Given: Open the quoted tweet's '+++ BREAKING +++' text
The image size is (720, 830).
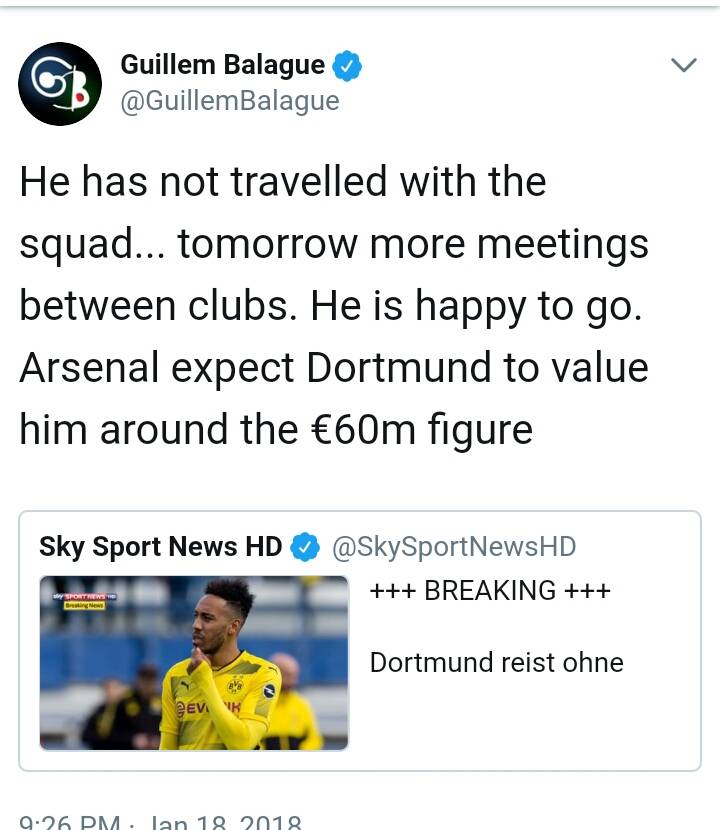Looking at the screenshot, I should 490,590.
